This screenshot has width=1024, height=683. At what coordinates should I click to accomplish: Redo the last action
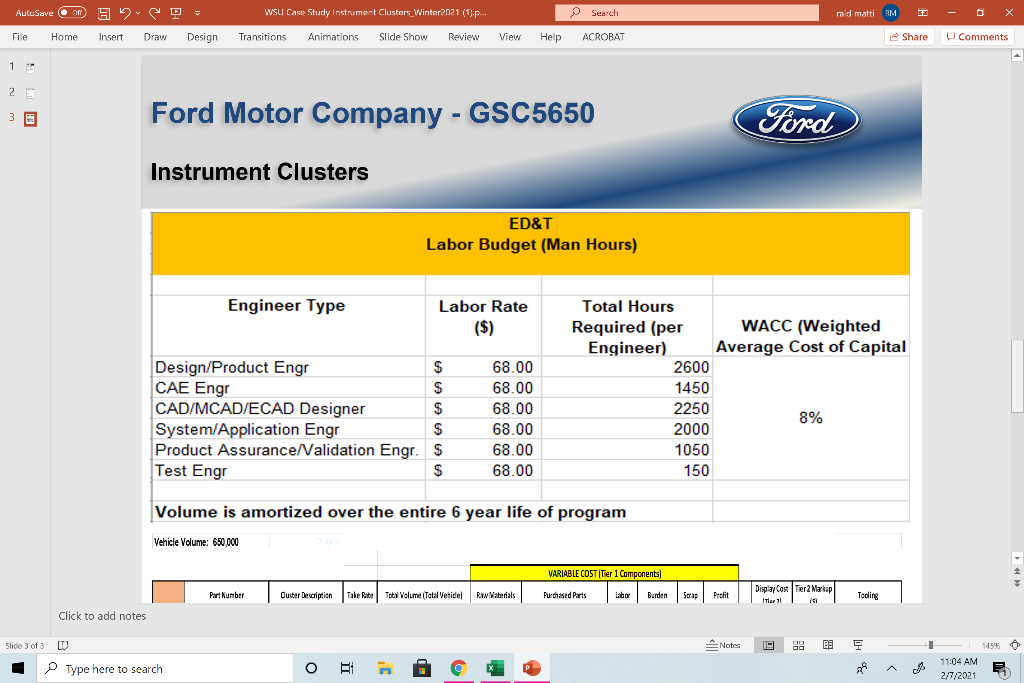(x=155, y=12)
